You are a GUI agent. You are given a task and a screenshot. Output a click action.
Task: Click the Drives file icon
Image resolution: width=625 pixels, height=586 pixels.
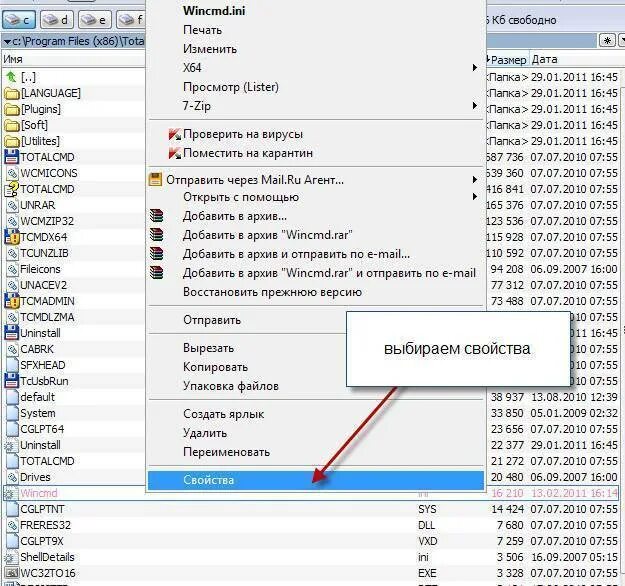[x=12, y=477]
